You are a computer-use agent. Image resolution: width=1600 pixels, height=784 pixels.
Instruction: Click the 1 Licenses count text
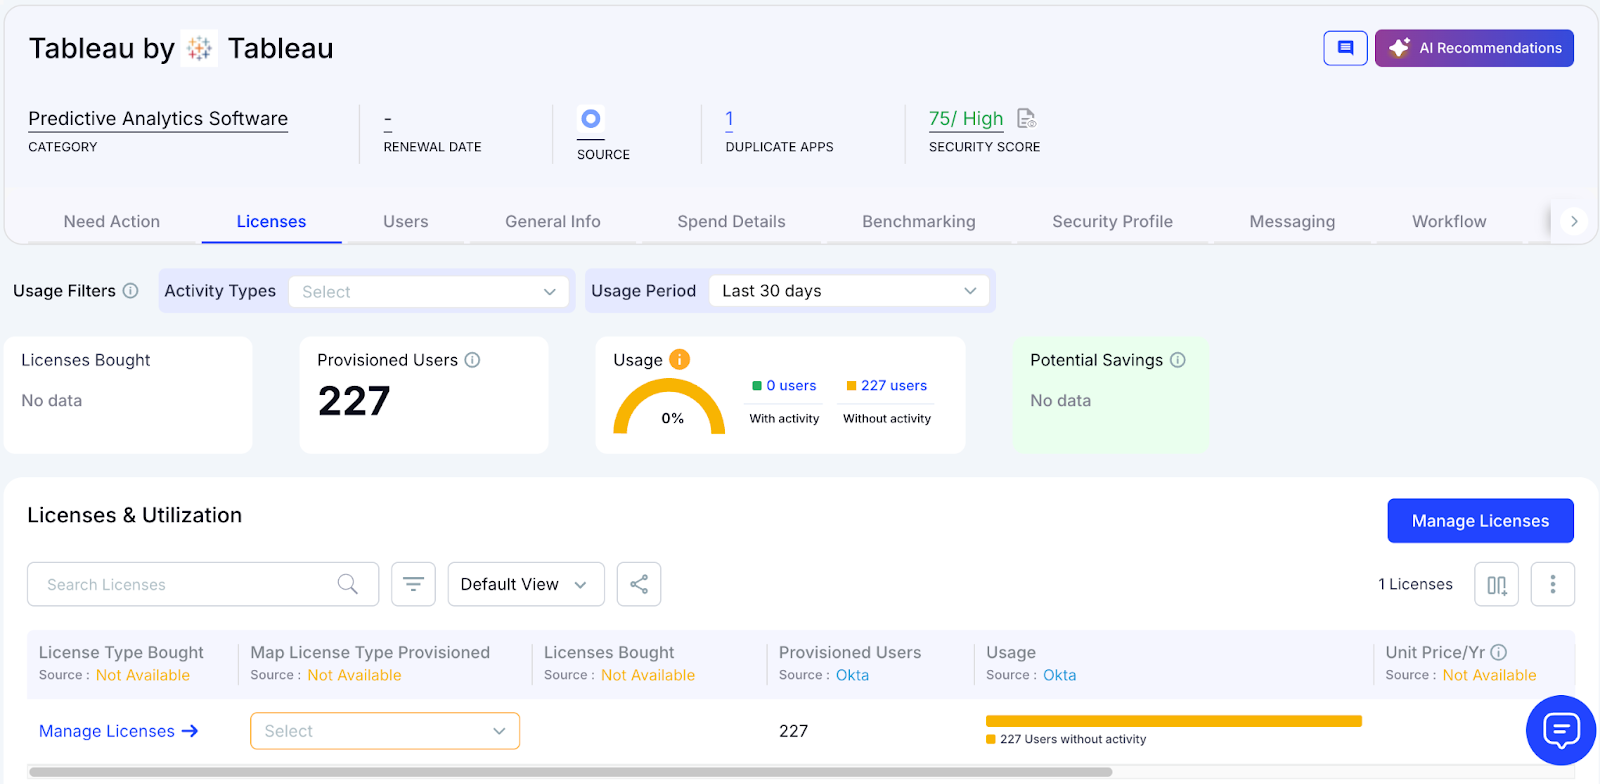pyautogui.click(x=1416, y=584)
